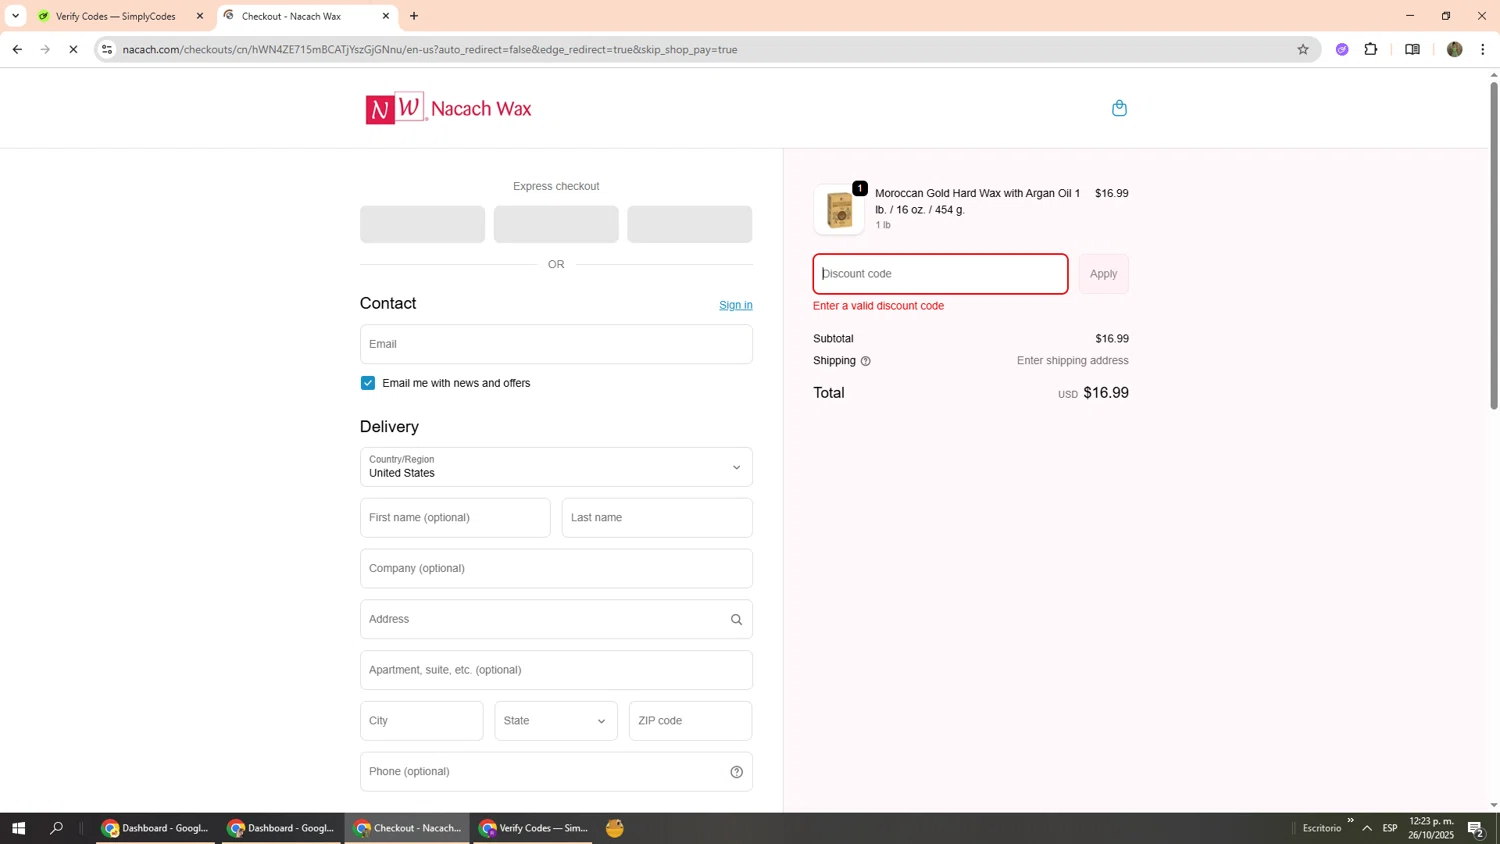This screenshot has height=844, width=1500.
Task: Click the phone field help icon
Action: 736,772
